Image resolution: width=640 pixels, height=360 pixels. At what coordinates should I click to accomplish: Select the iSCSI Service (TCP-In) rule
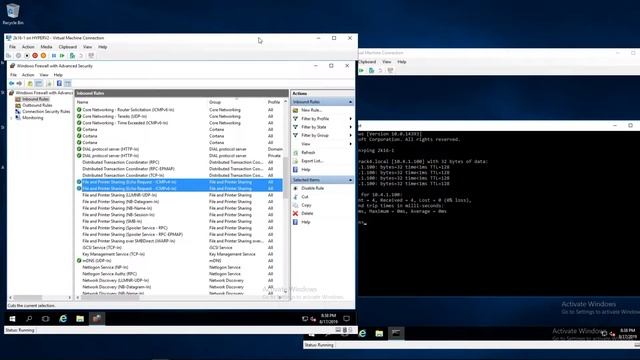tap(102, 247)
